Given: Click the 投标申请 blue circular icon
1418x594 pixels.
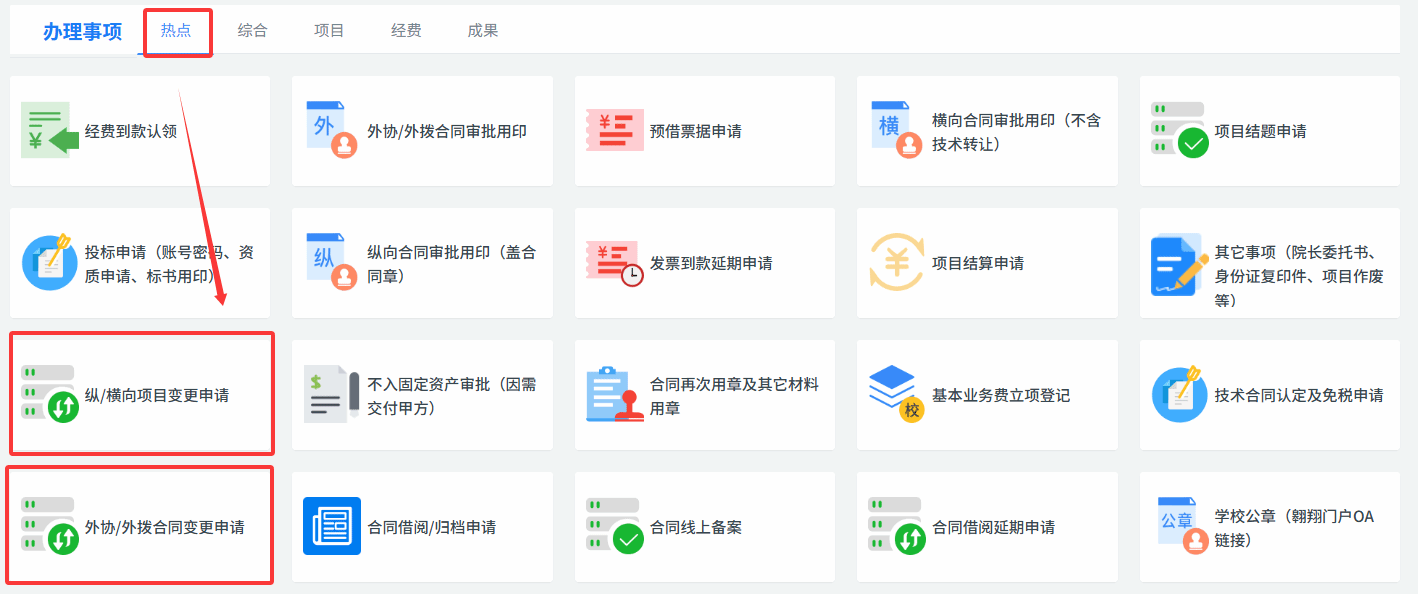Looking at the screenshot, I should tap(50, 263).
